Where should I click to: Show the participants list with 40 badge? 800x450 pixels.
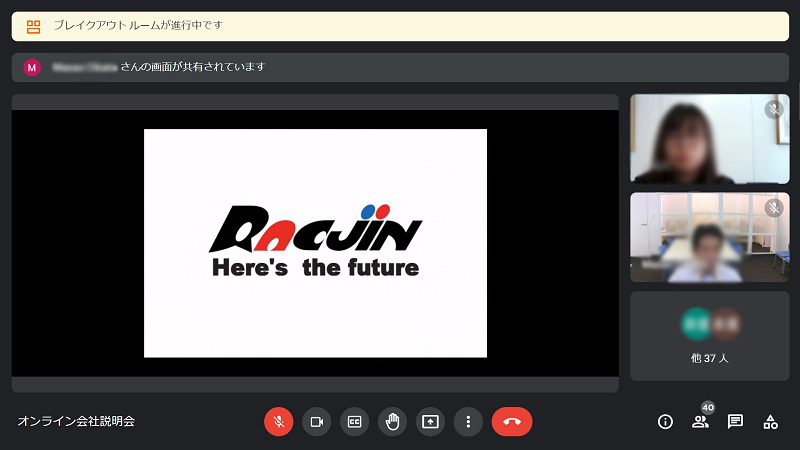click(701, 421)
